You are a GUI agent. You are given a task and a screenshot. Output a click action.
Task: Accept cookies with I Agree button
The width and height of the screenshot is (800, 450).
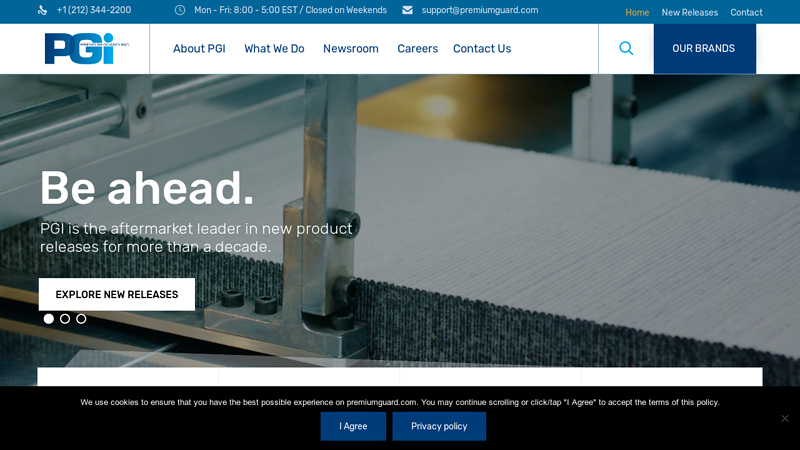(353, 426)
